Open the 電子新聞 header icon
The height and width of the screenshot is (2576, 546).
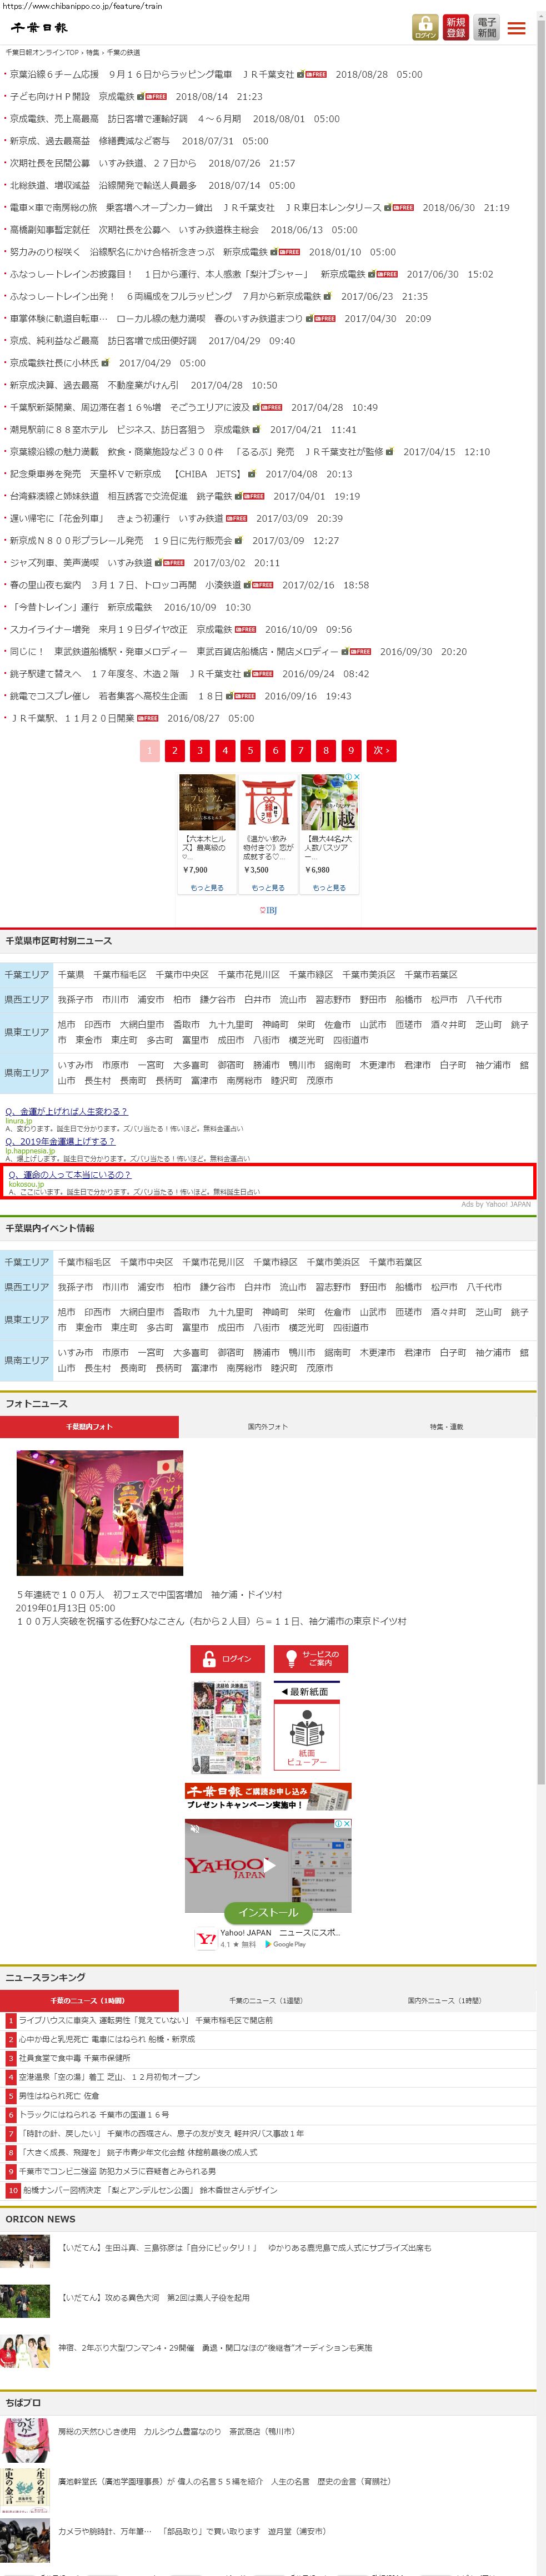click(486, 27)
